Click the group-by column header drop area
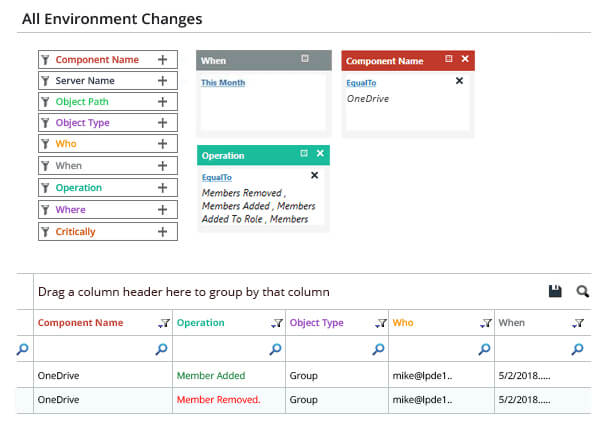Screen dimensions: 612x430 183,292
